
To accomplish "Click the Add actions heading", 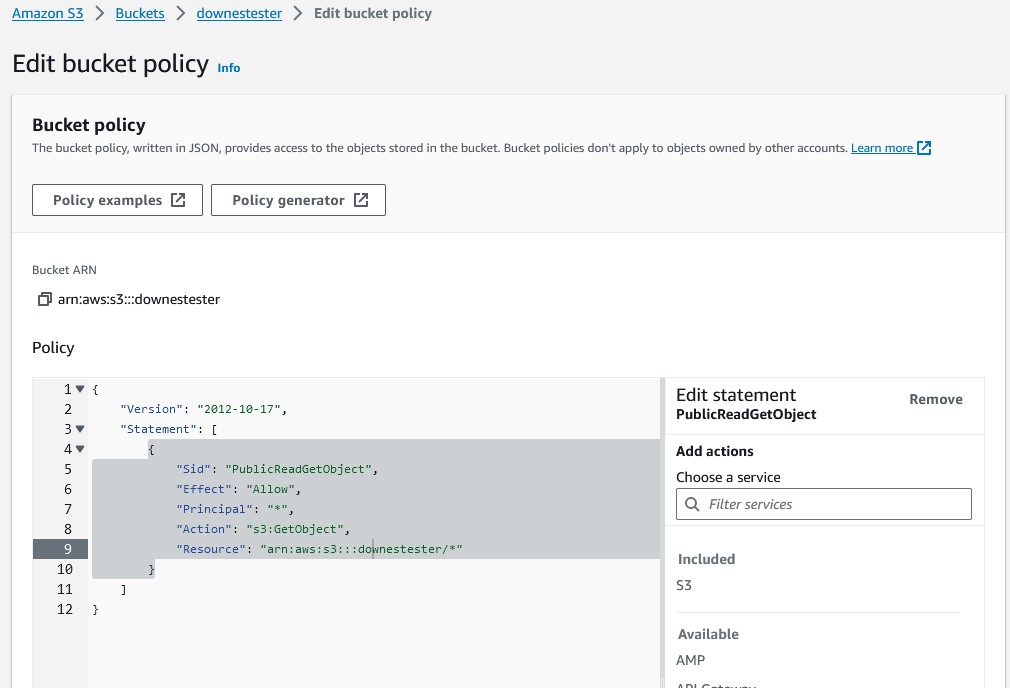I will (714, 451).
